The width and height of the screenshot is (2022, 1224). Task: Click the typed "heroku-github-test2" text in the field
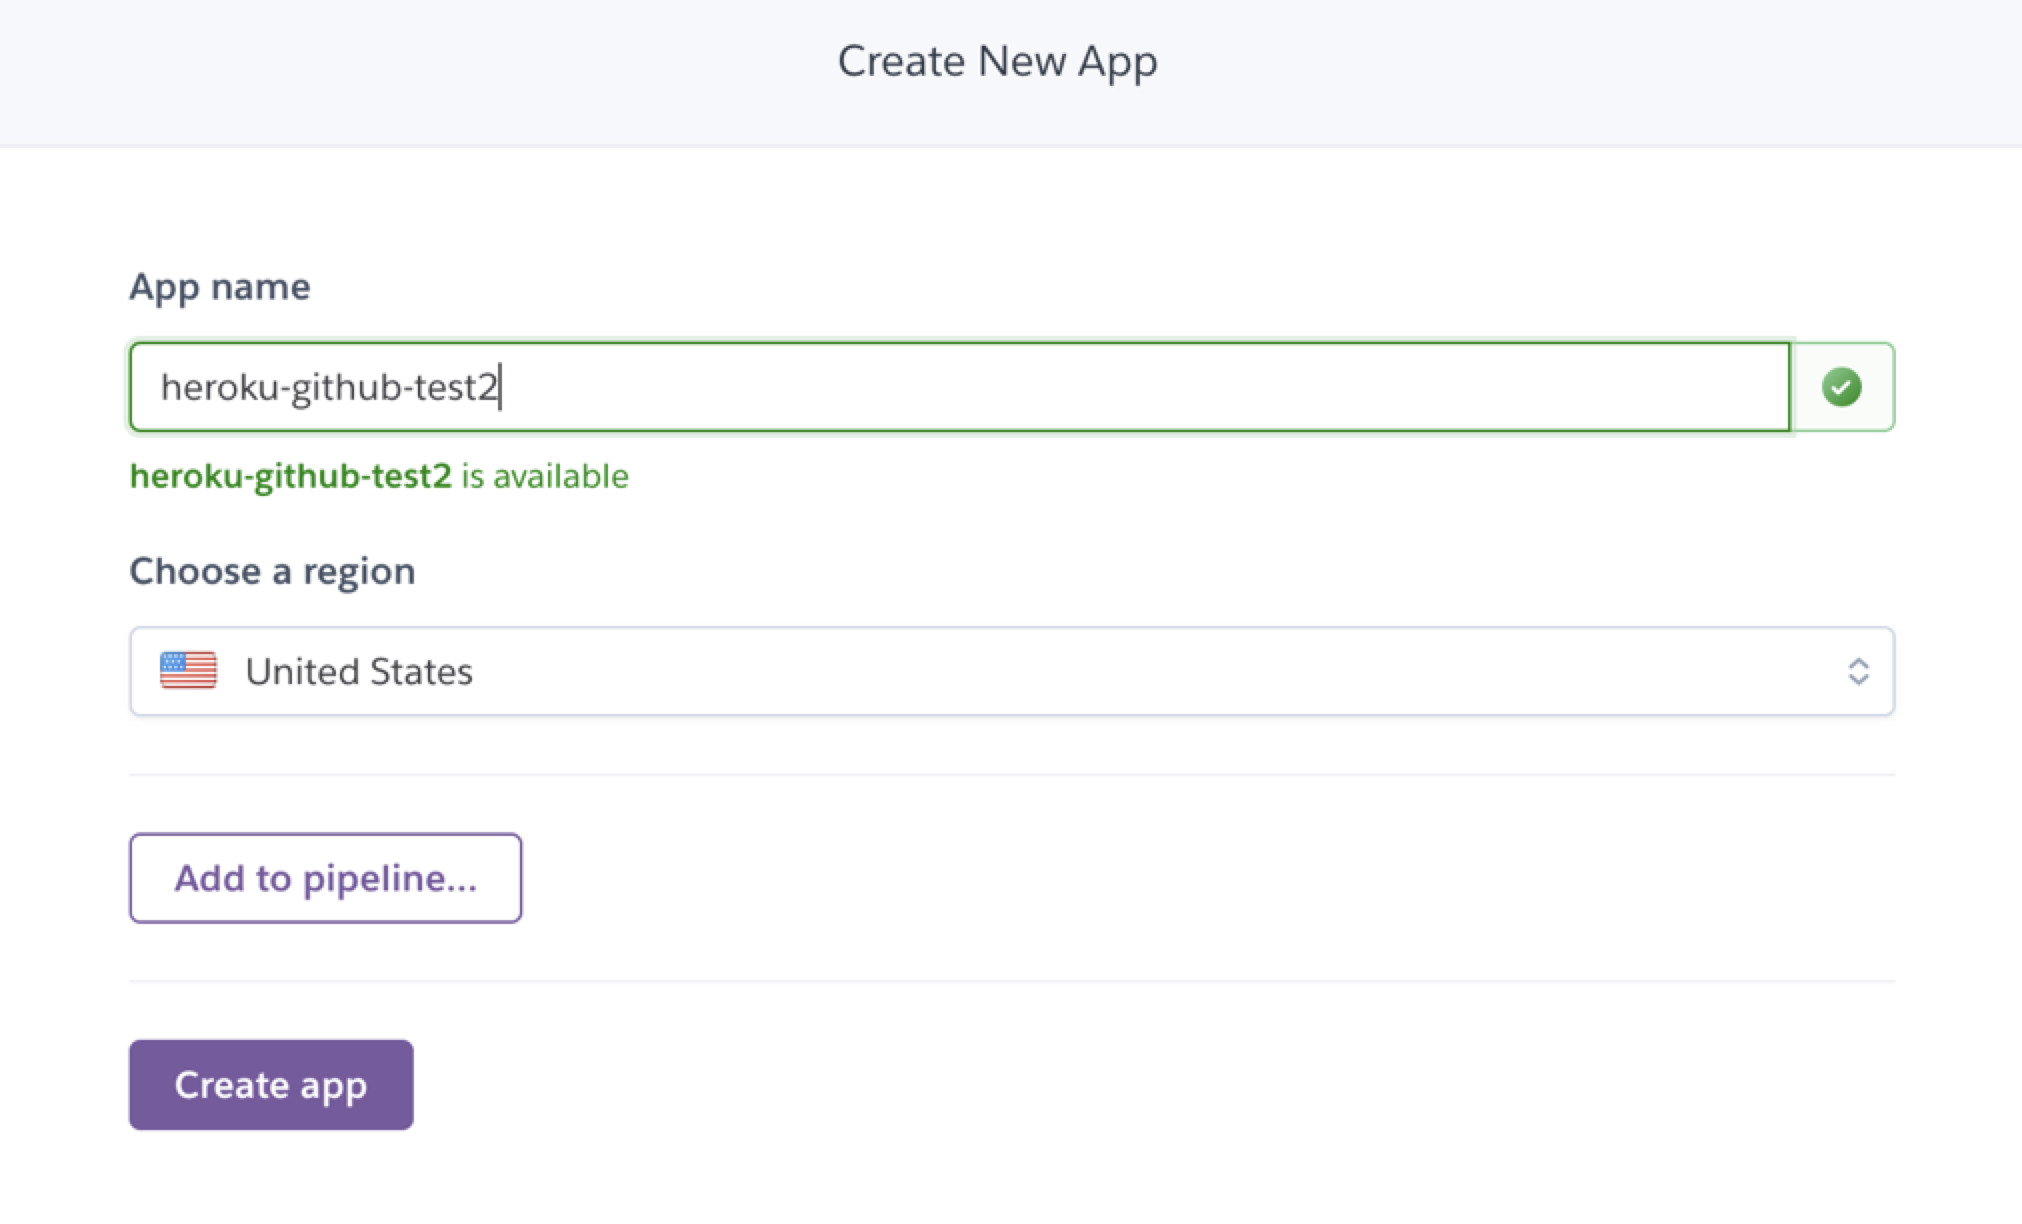(x=328, y=387)
